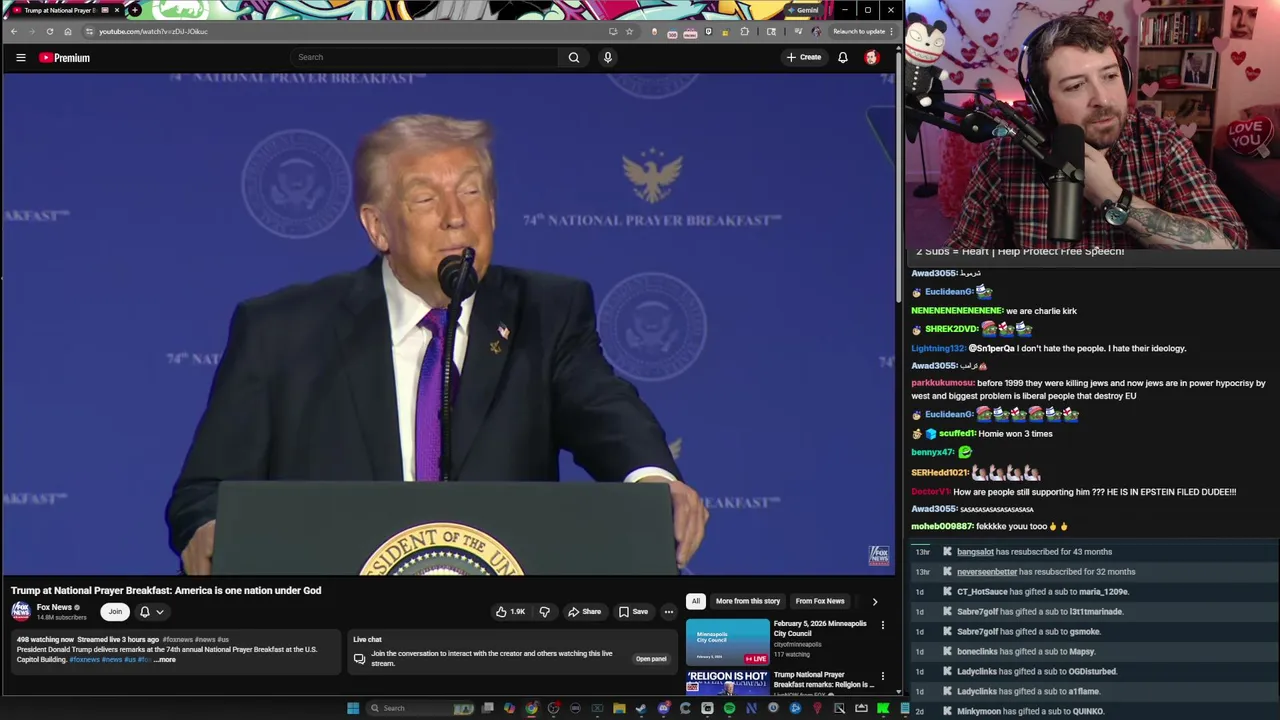Focus the YouTube search field

(425, 57)
